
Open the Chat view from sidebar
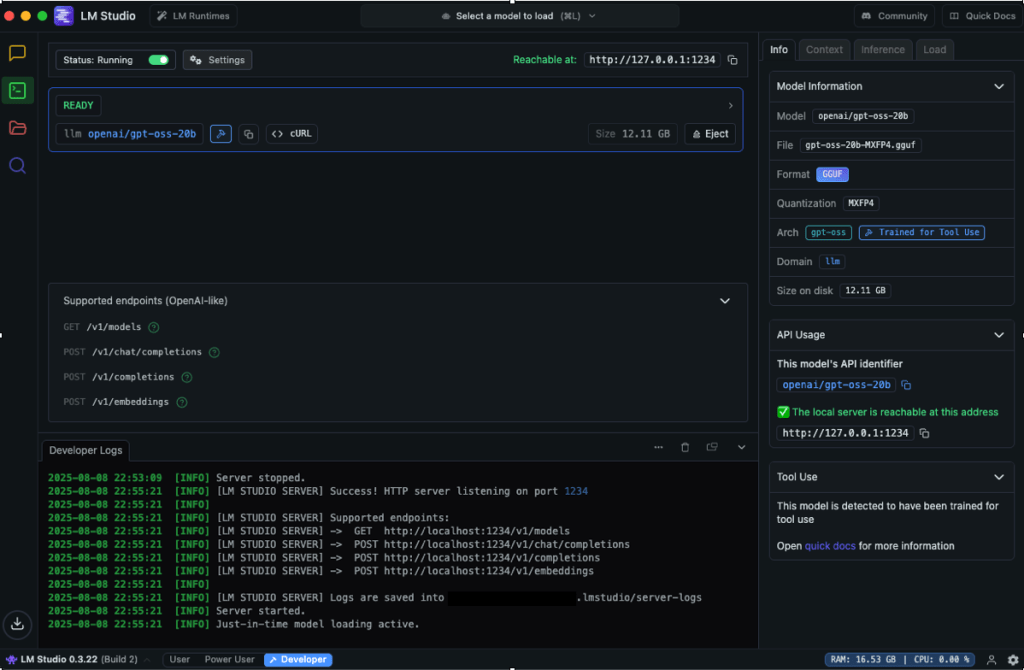pyautogui.click(x=17, y=54)
